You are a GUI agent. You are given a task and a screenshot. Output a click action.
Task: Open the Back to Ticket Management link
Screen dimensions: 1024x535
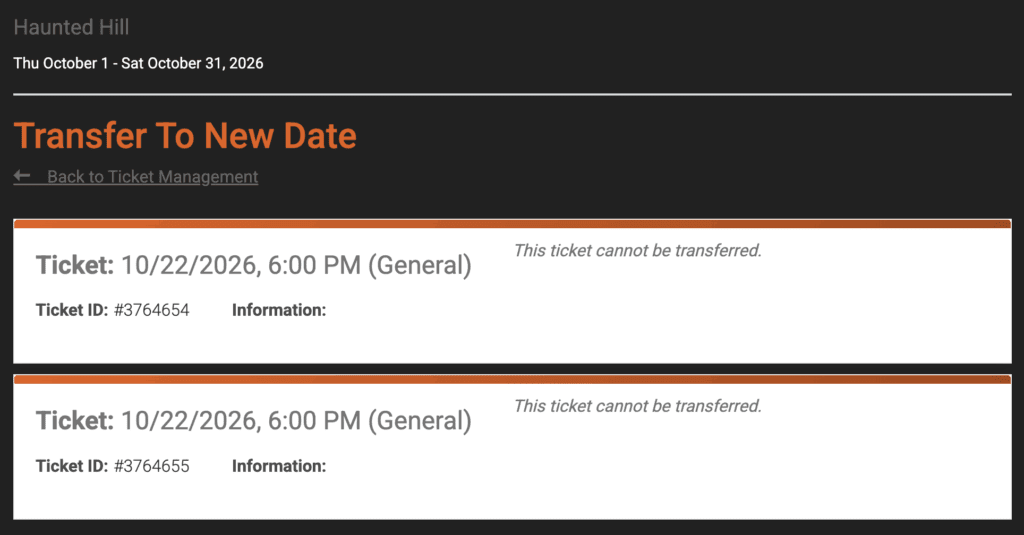[152, 177]
